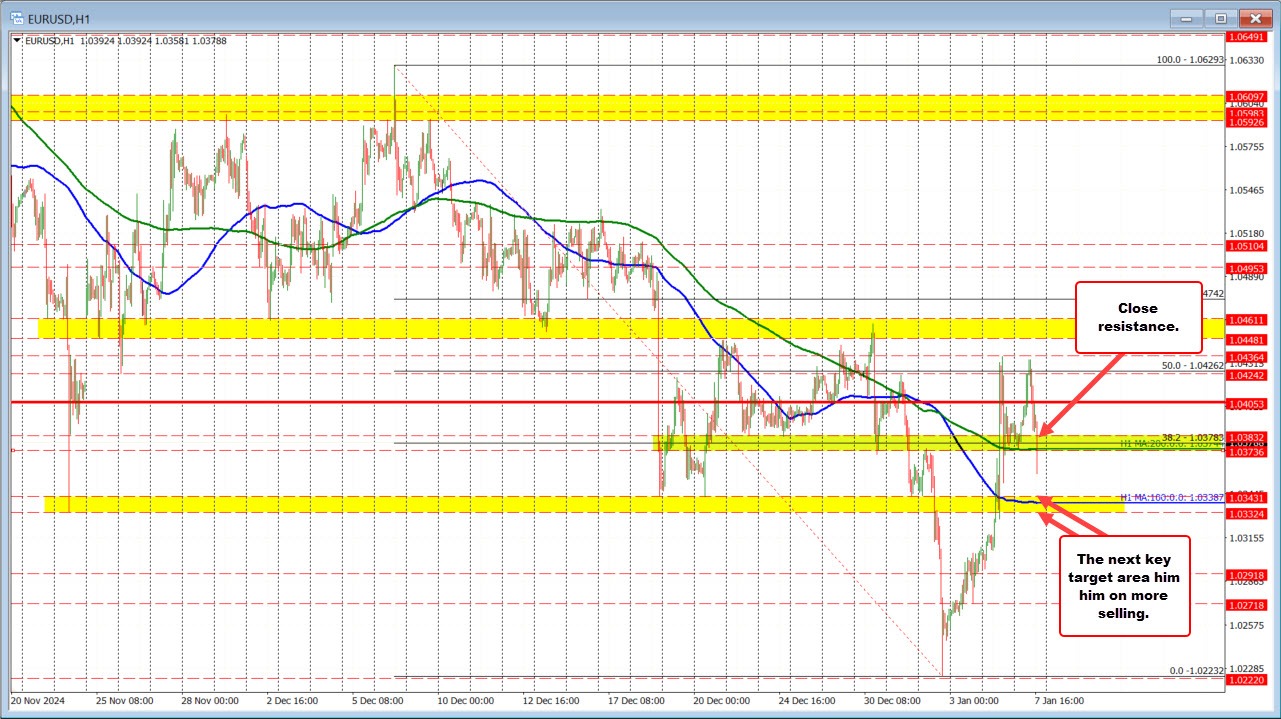
Task: Select the 1.06491 price label
Action: 1248,37
